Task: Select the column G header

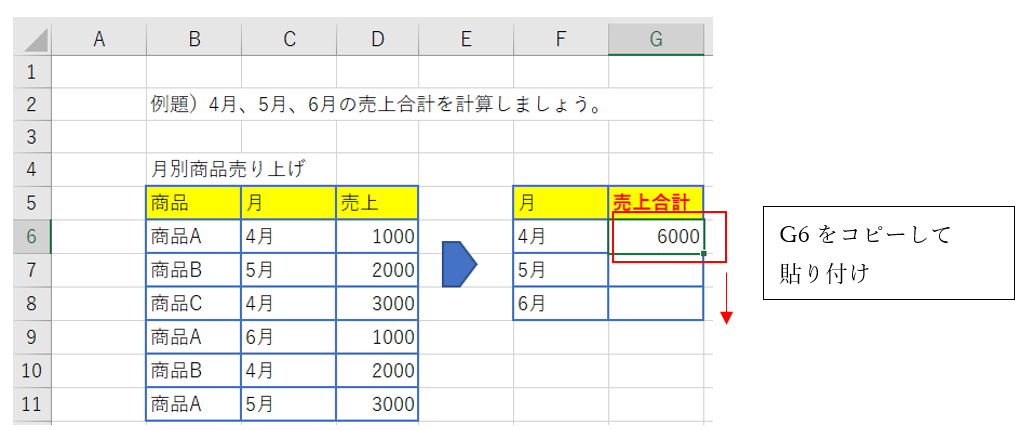Action: point(656,39)
